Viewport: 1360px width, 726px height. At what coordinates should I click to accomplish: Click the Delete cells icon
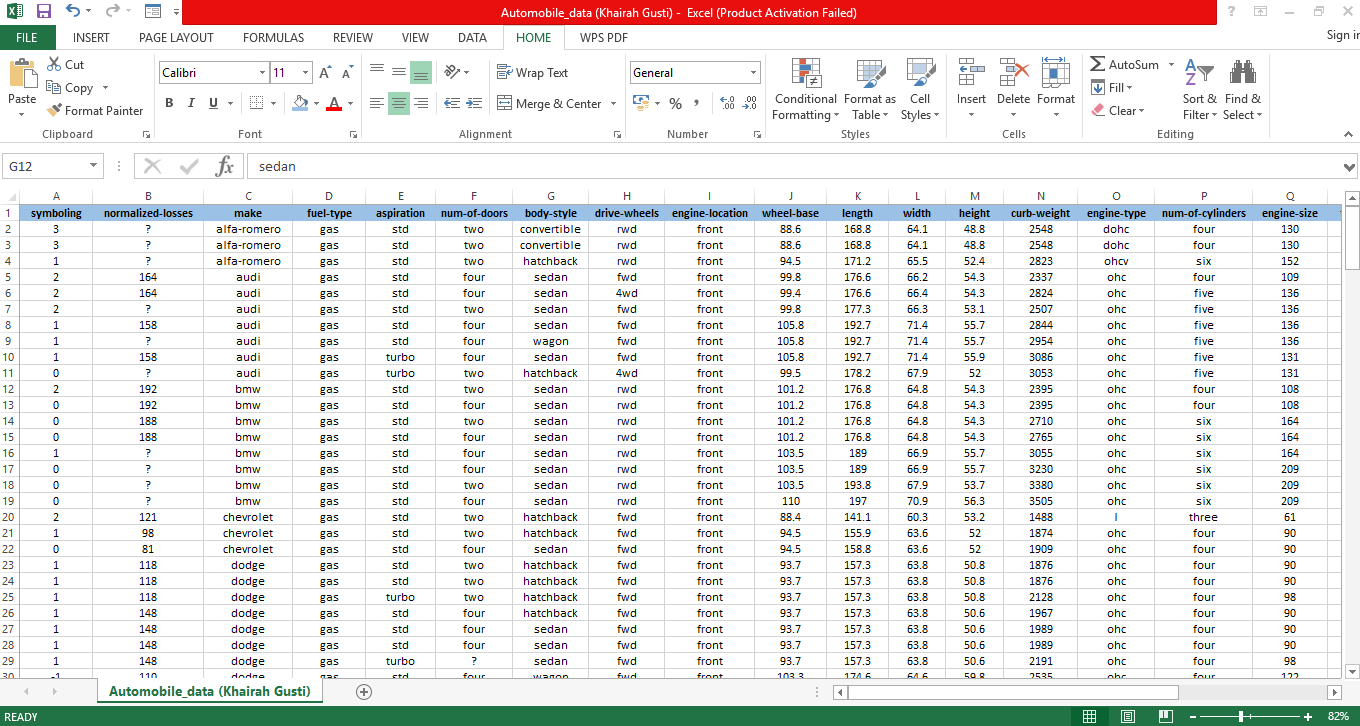[1013, 74]
